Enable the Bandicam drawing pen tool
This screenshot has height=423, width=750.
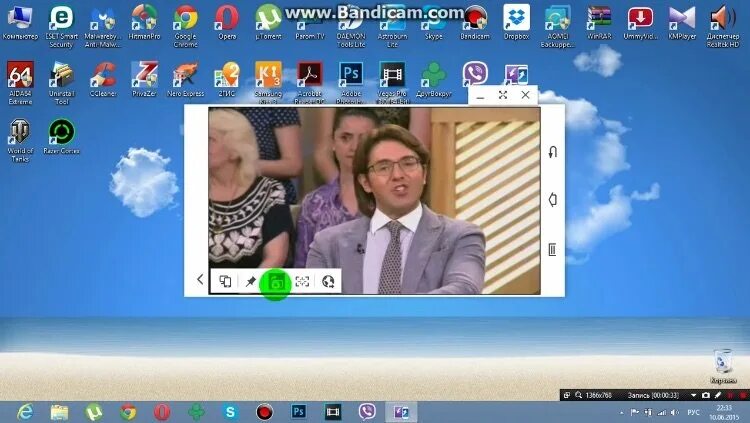tap(718, 395)
